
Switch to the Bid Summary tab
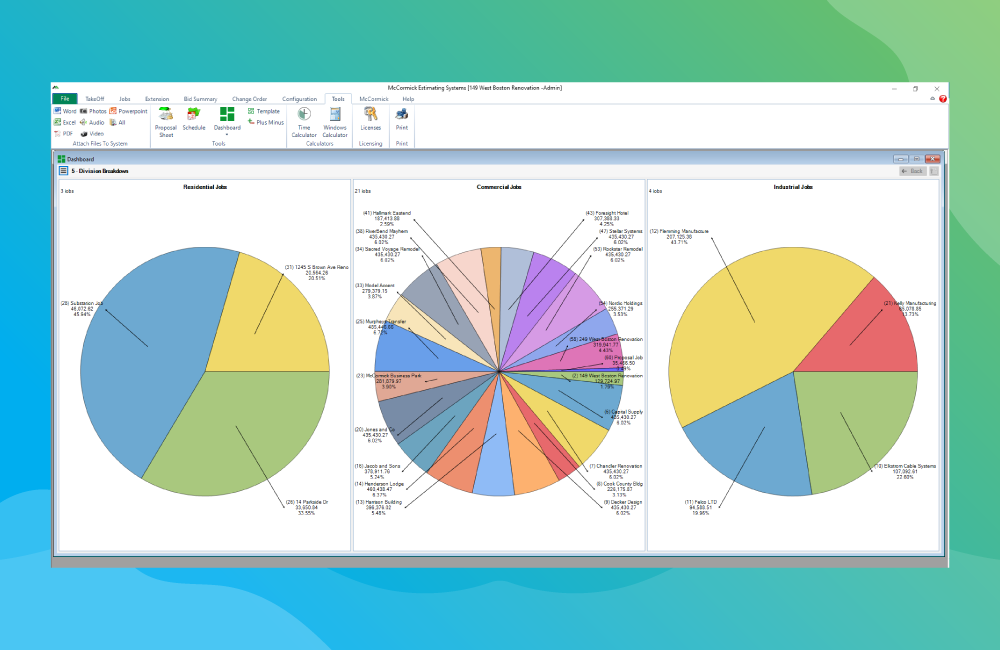click(200, 99)
